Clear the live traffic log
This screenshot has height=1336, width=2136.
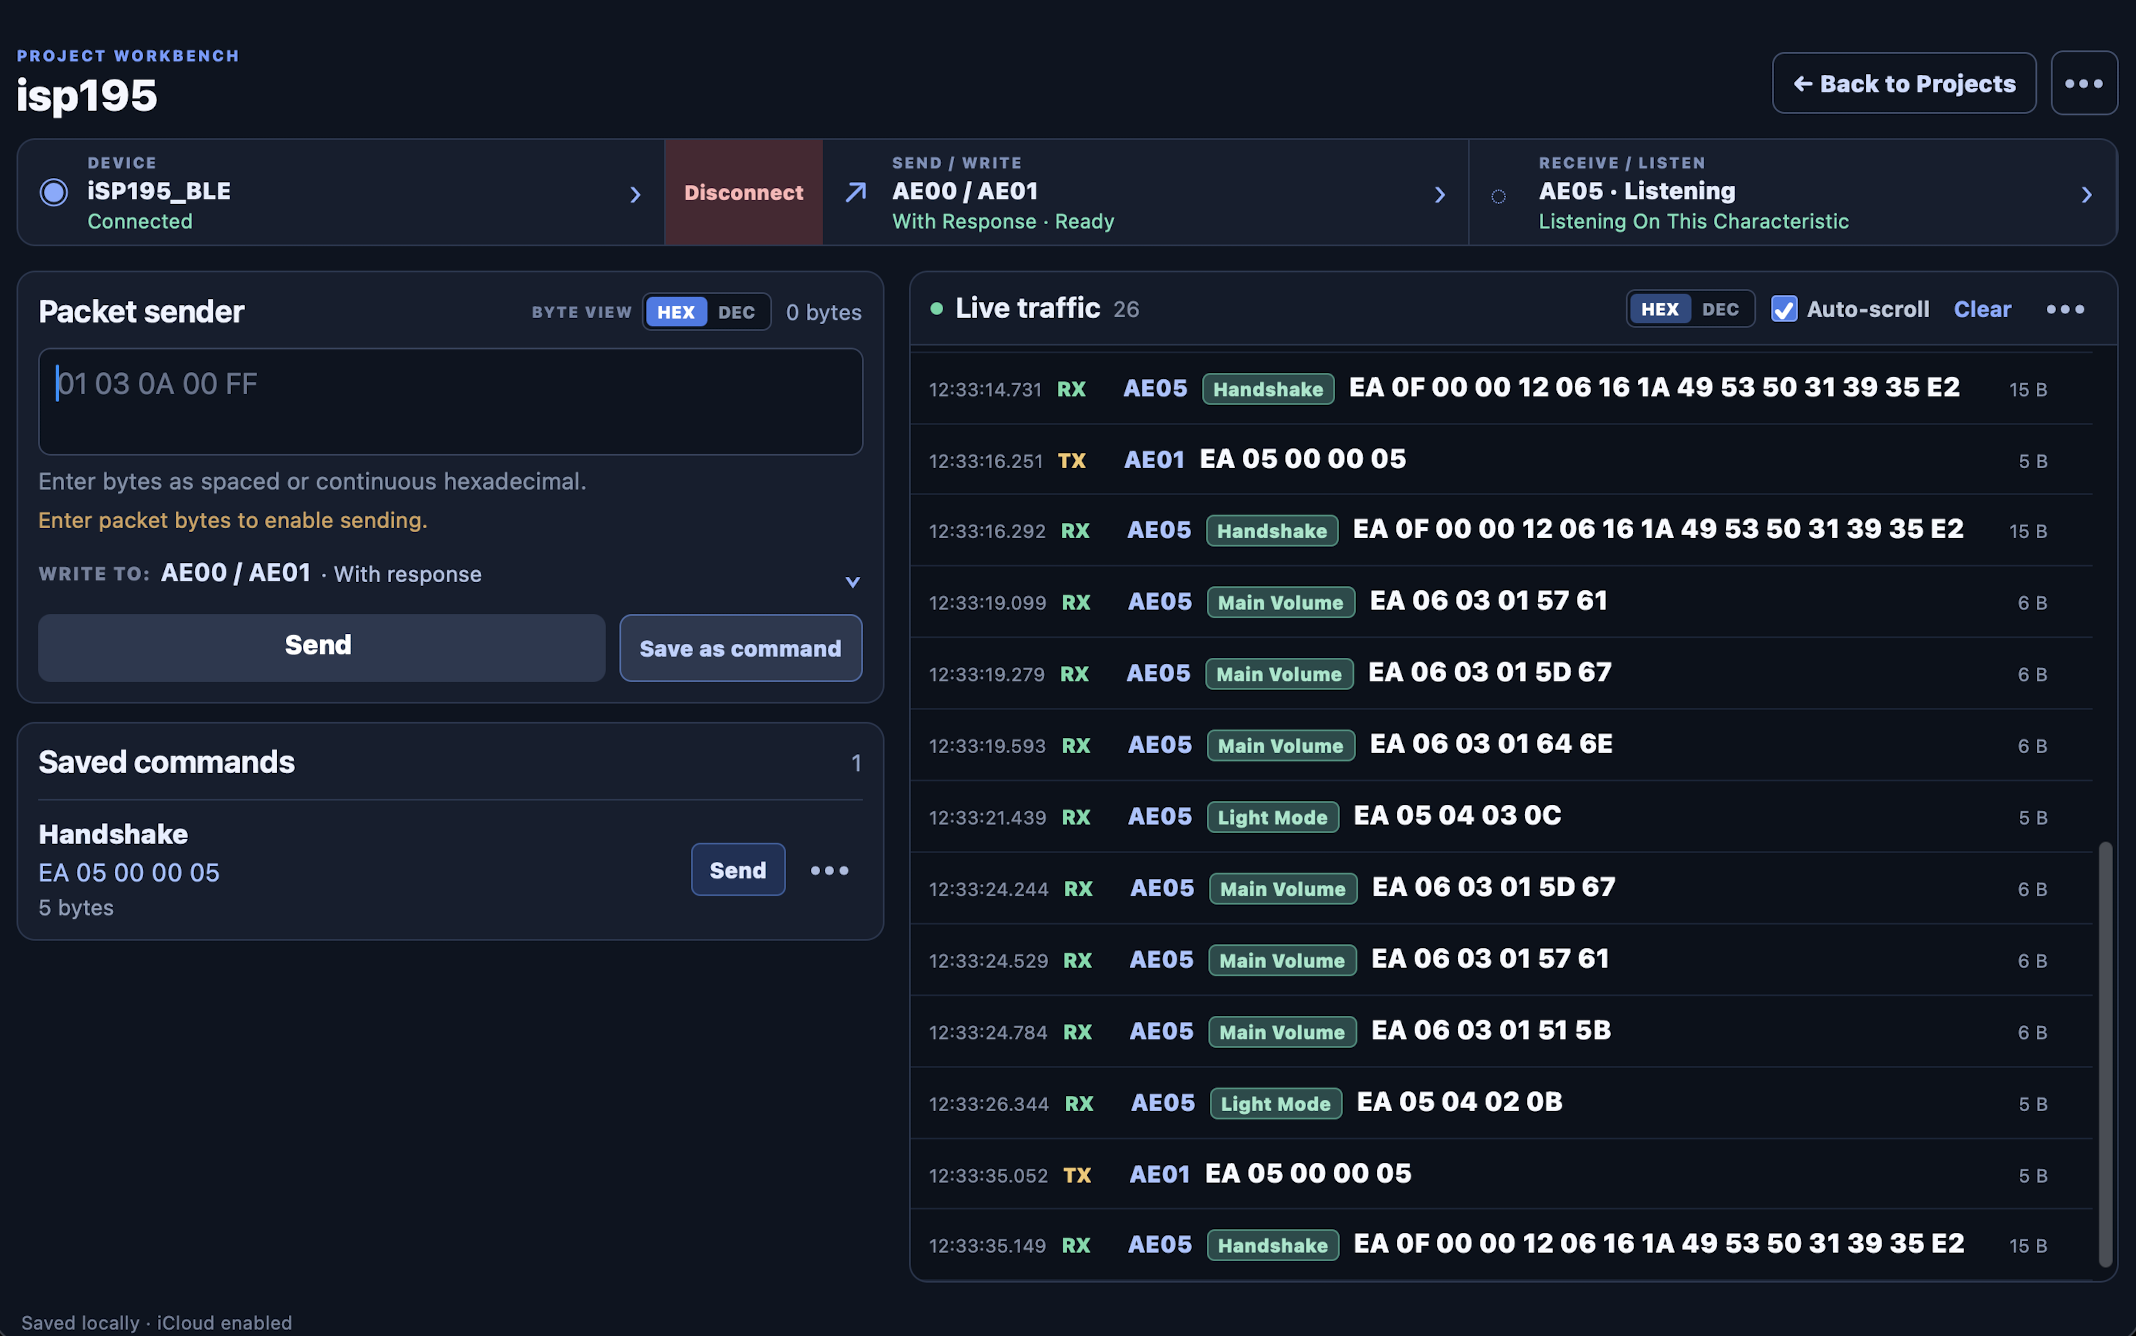[1981, 309]
